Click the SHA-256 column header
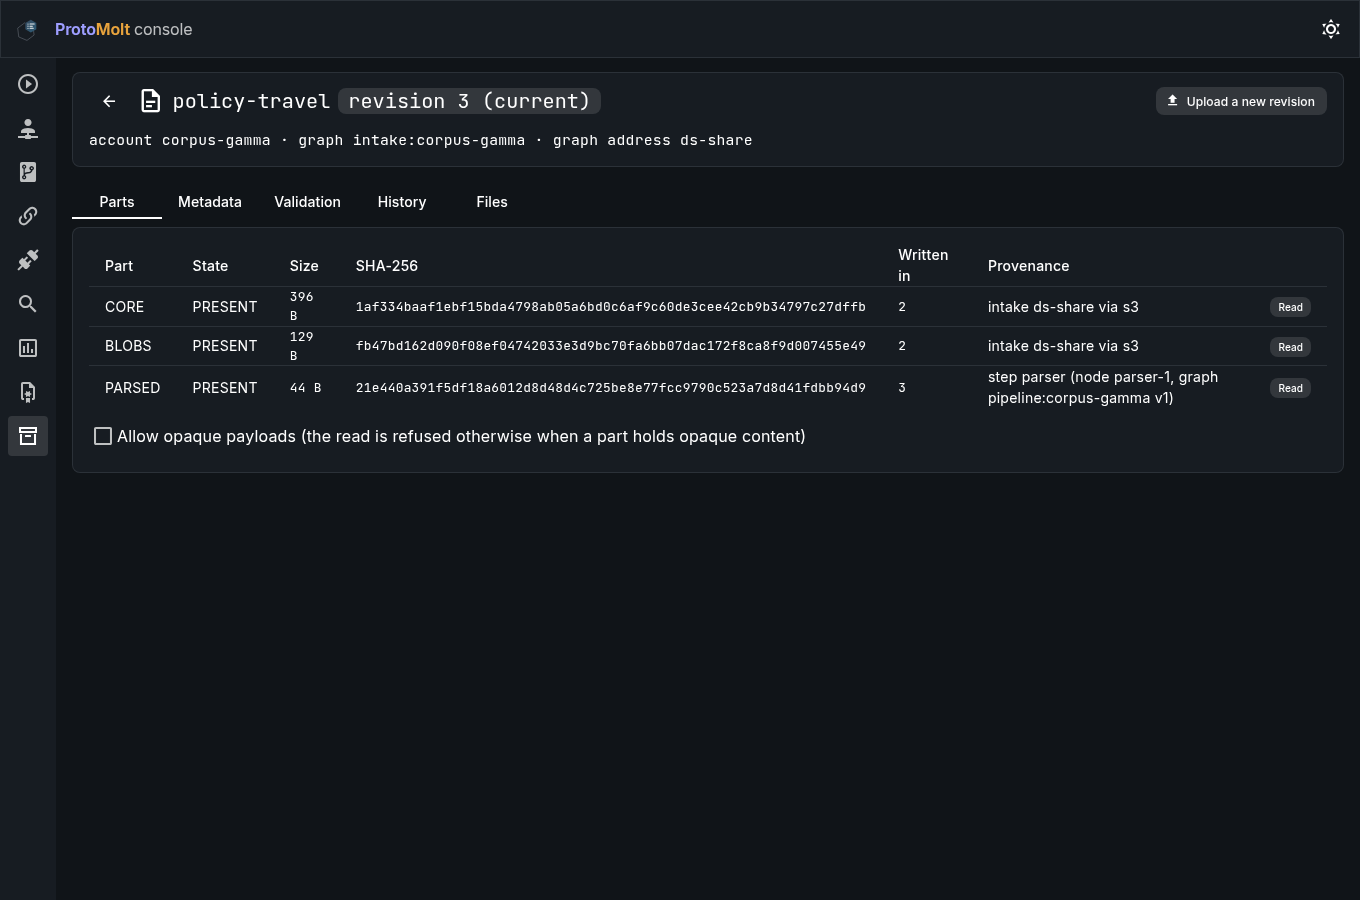 click(x=387, y=266)
